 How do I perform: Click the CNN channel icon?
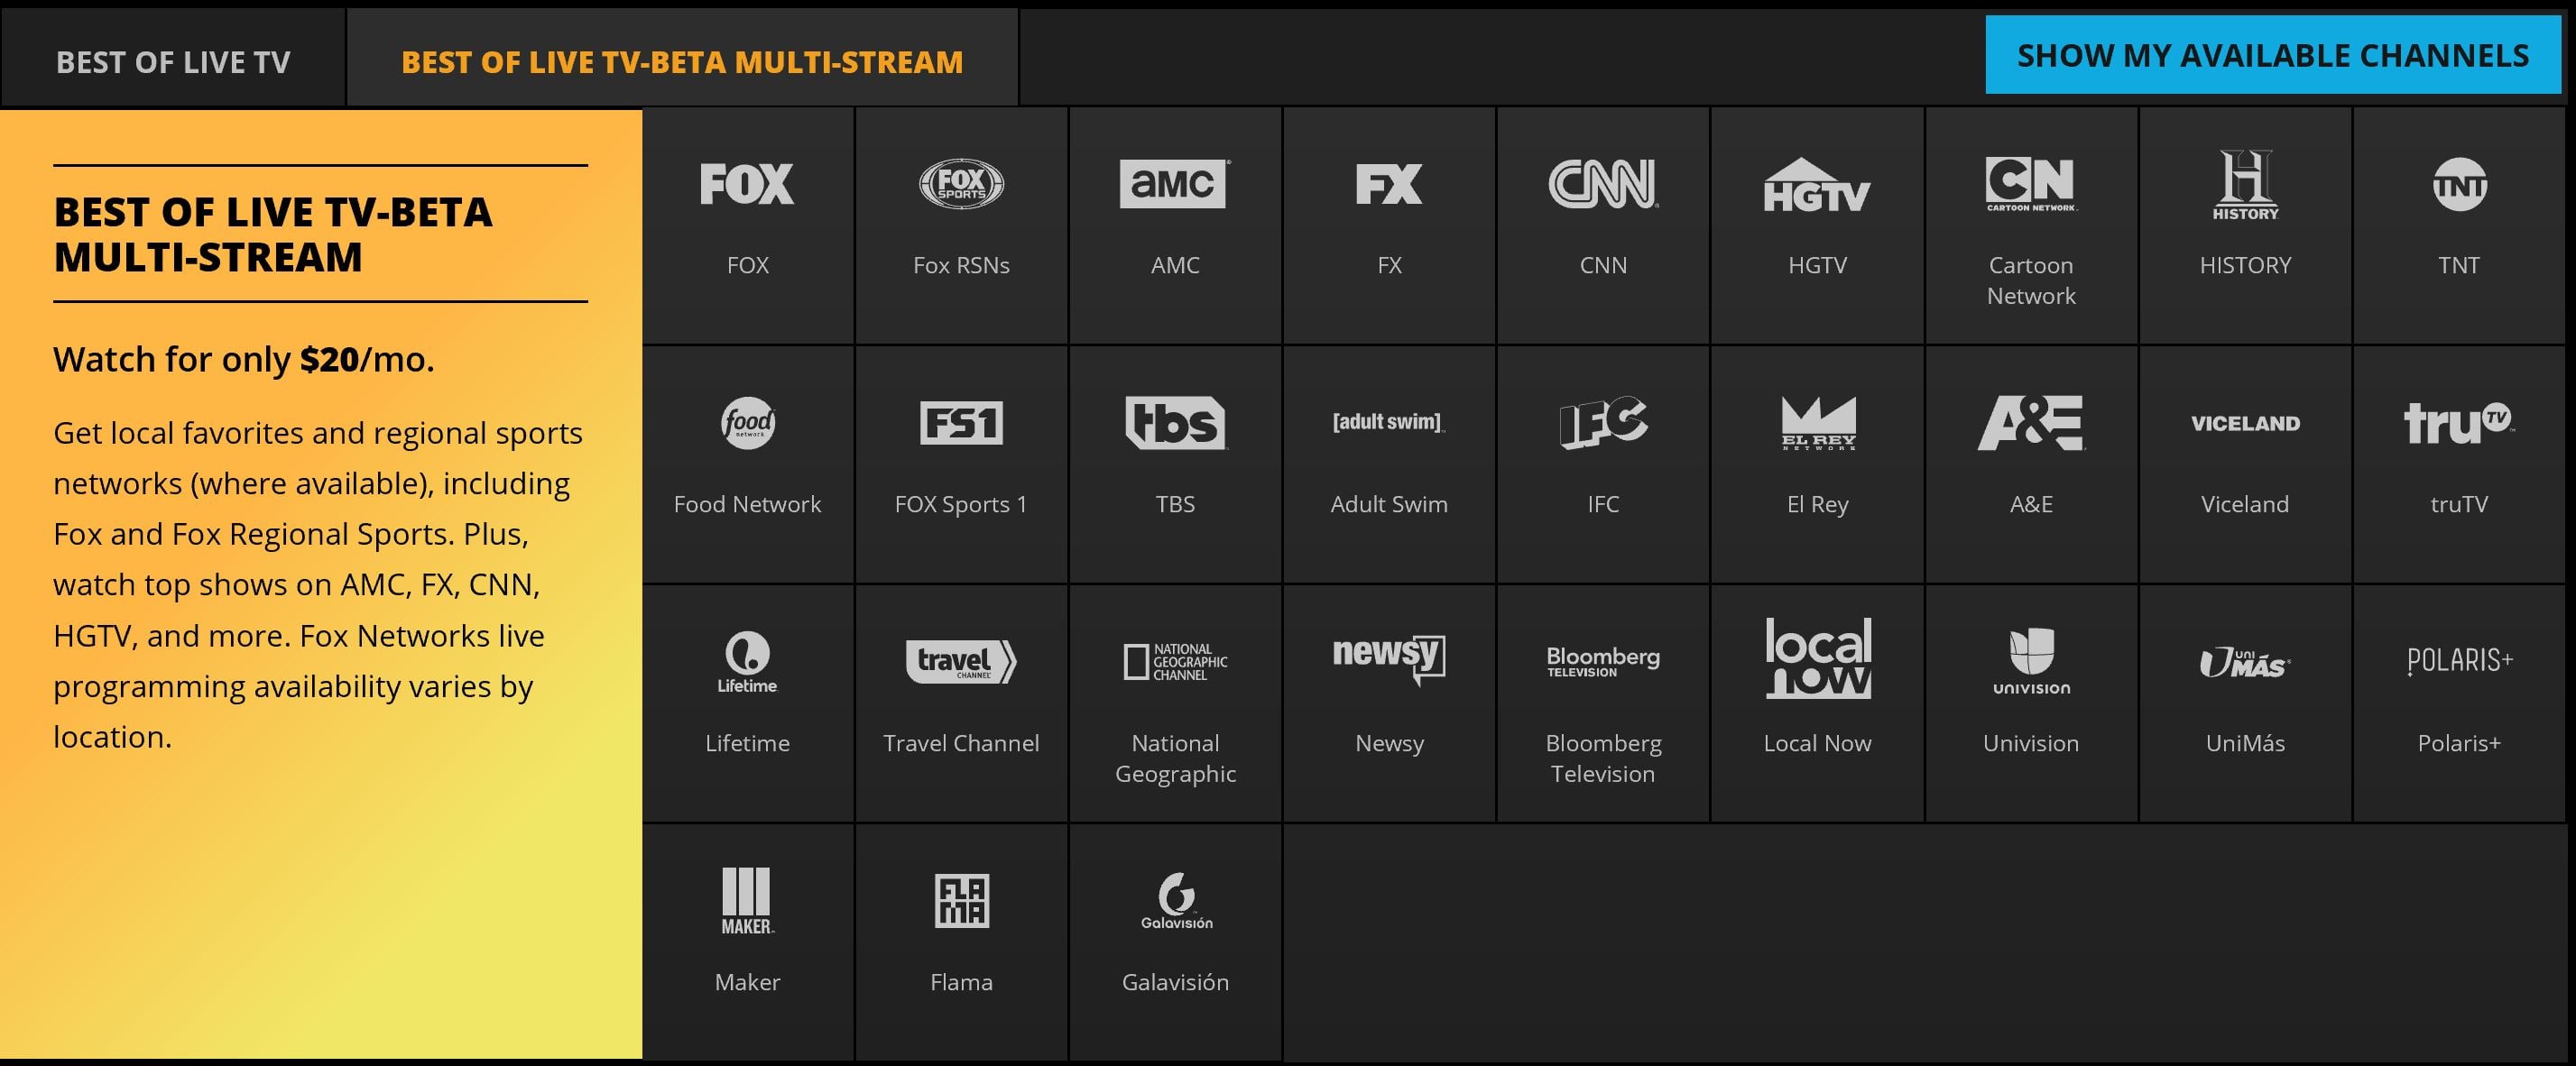1603,186
